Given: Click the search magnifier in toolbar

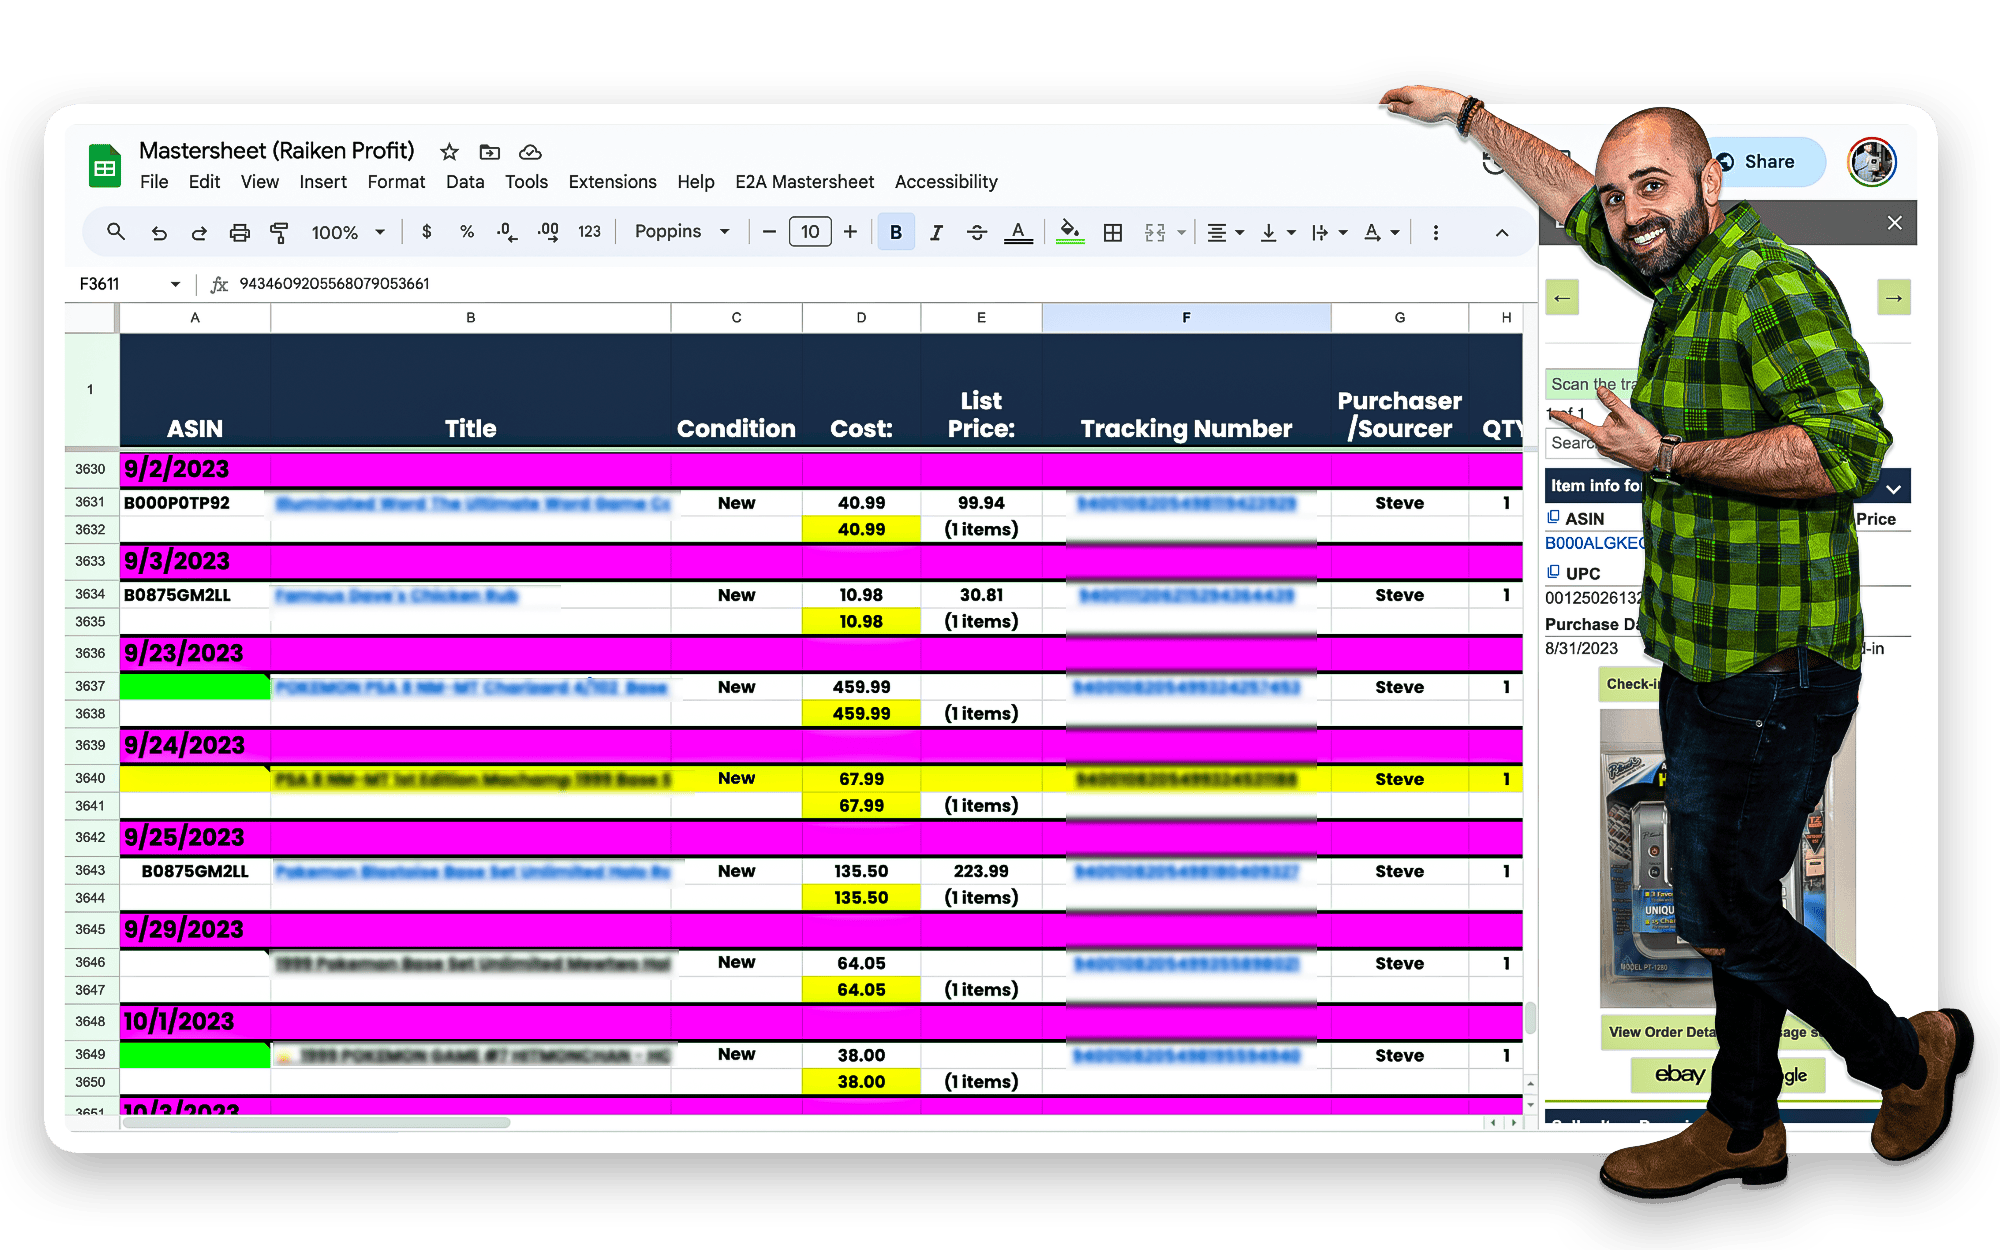Looking at the screenshot, I should [116, 232].
